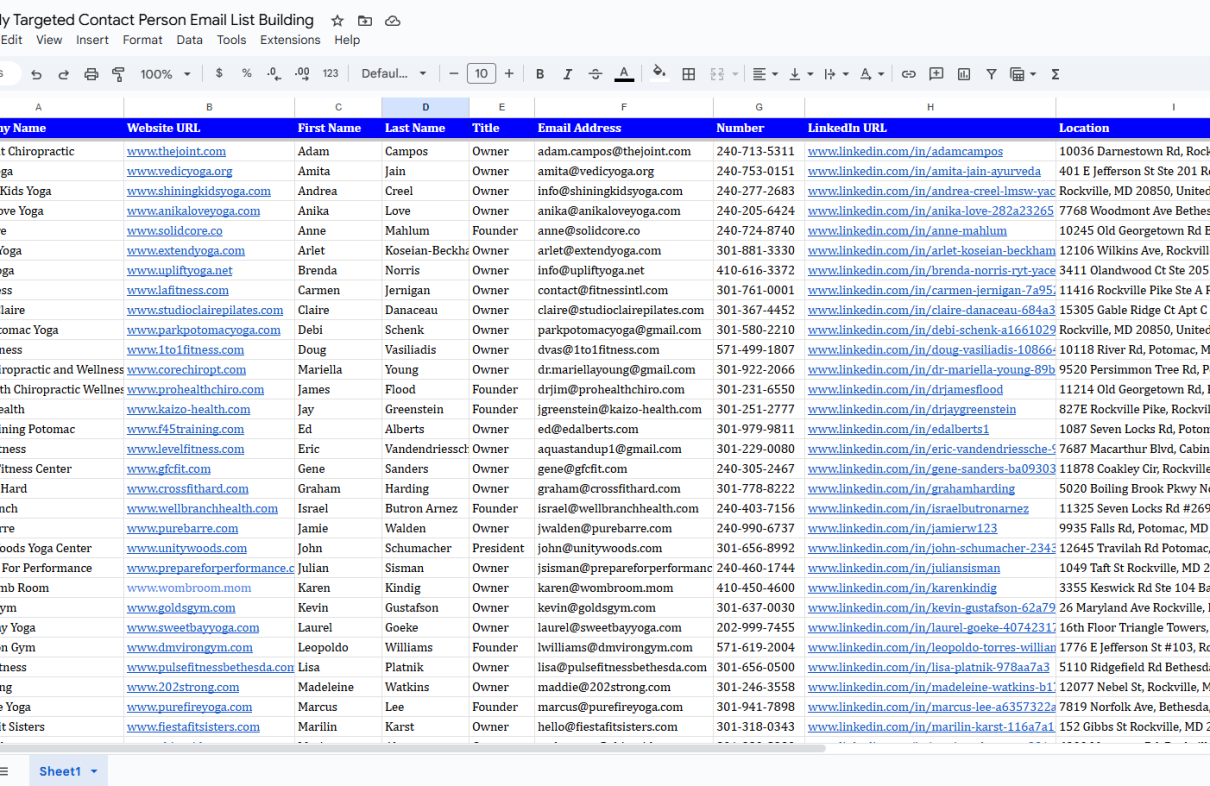Format as percent
The width and height of the screenshot is (1210, 786).
[x=246, y=73]
